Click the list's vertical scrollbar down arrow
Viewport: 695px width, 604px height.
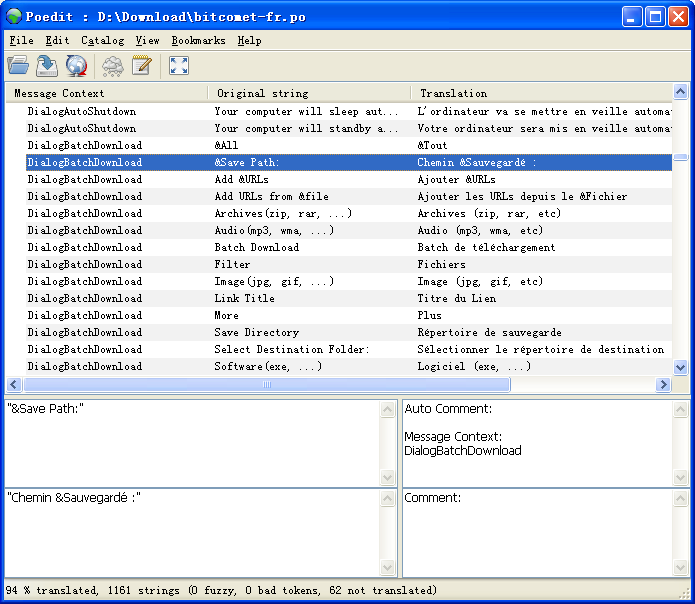[x=681, y=367]
